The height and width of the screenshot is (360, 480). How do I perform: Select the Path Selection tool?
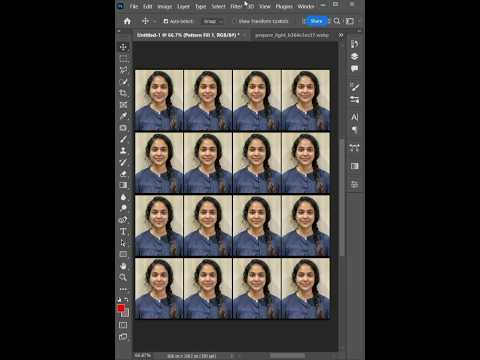123,243
